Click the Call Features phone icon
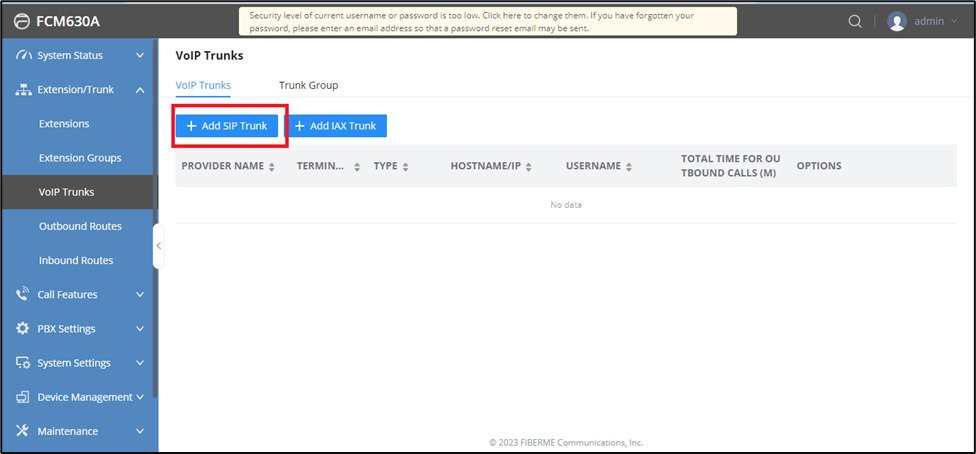Screen dimensions: 976x454 tap(23, 294)
